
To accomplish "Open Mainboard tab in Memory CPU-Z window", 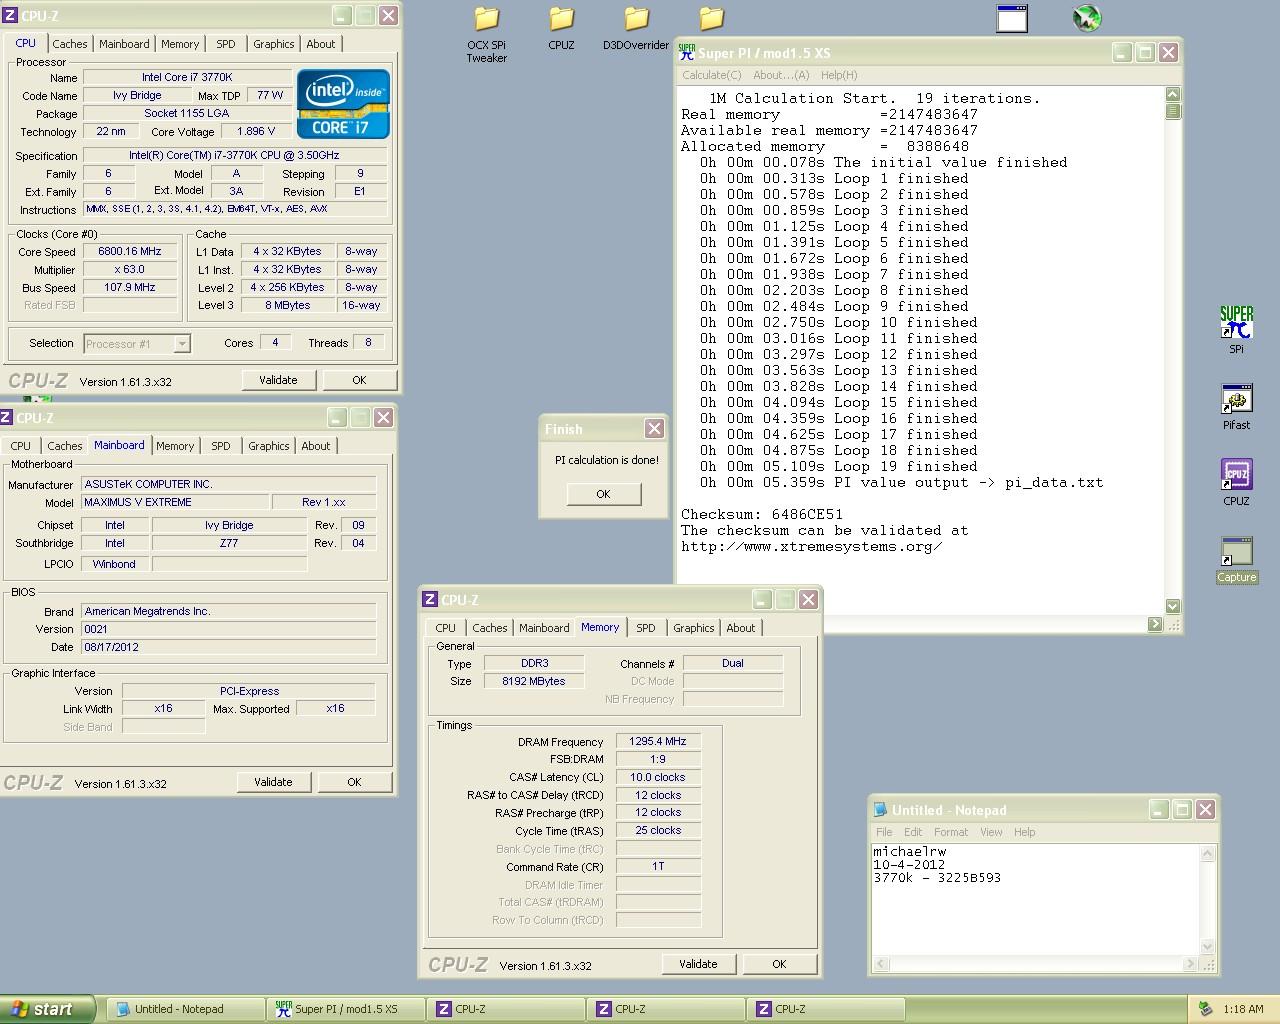I will pyautogui.click(x=544, y=628).
